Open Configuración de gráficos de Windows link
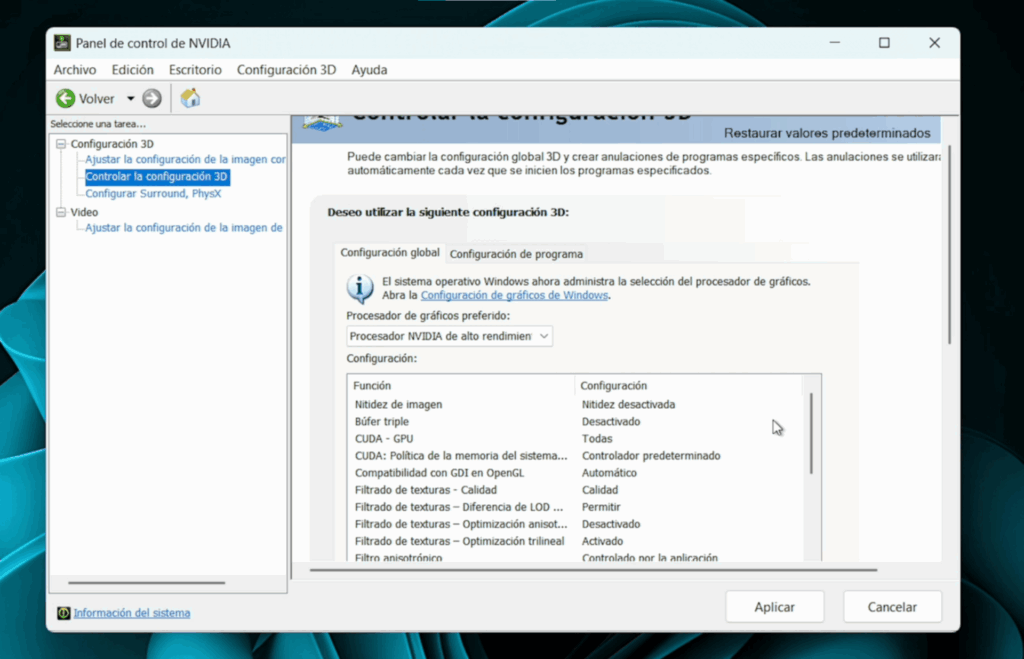 [514, 295]
